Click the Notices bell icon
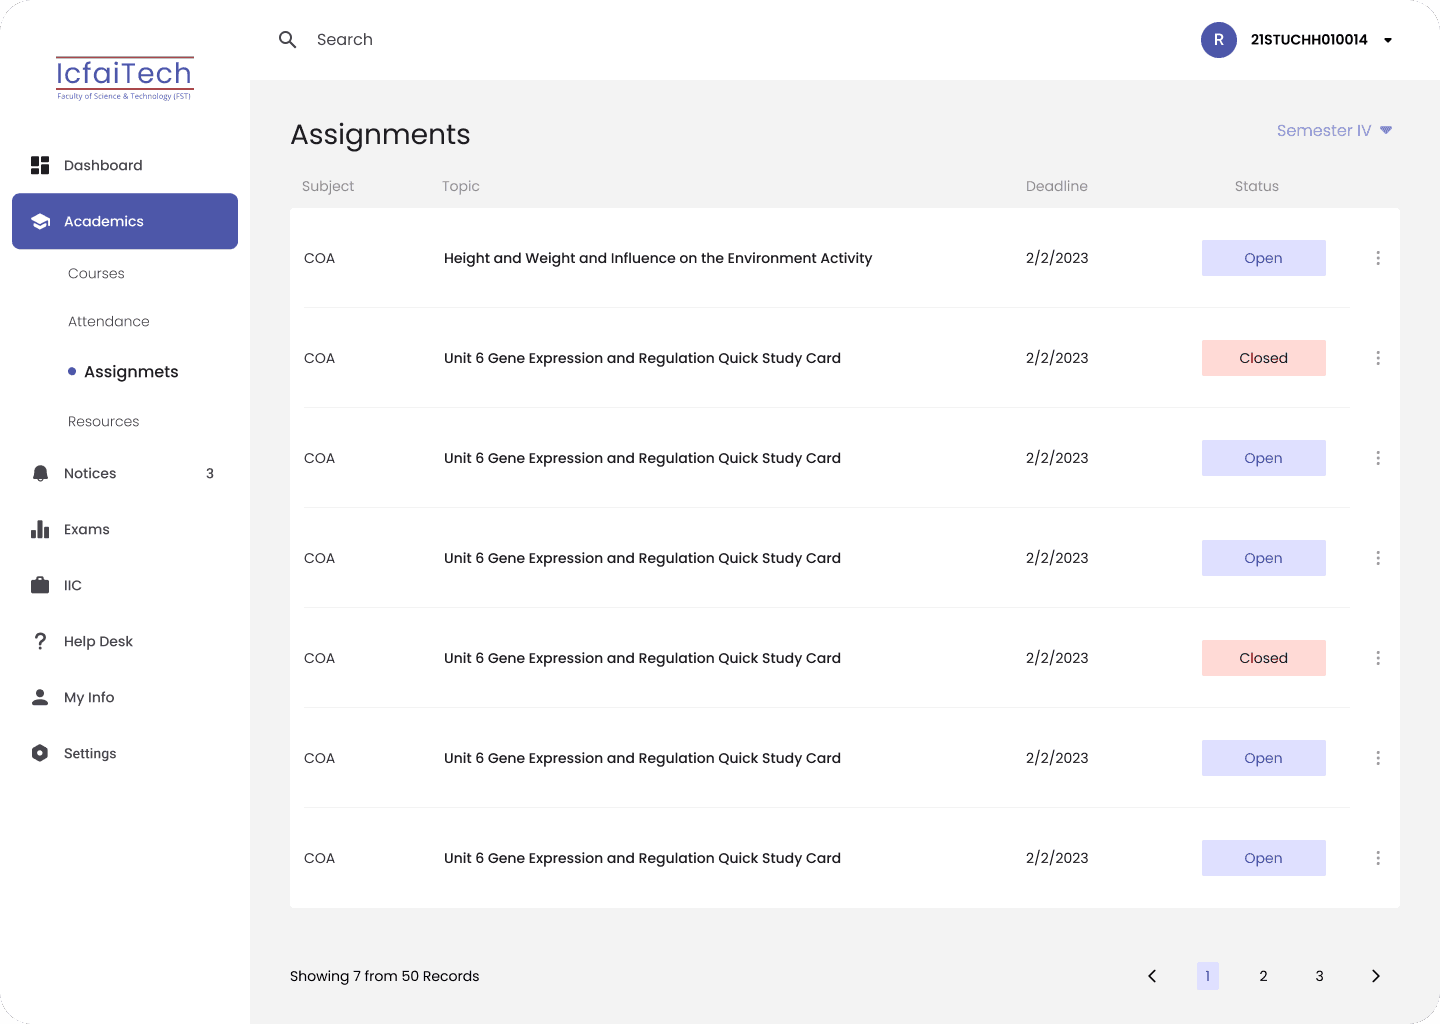 click(x=40, y=473)
